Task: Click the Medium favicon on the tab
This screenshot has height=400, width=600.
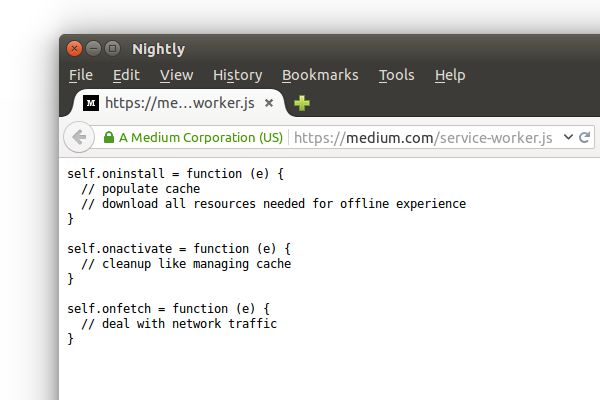Action: point(91,103)
